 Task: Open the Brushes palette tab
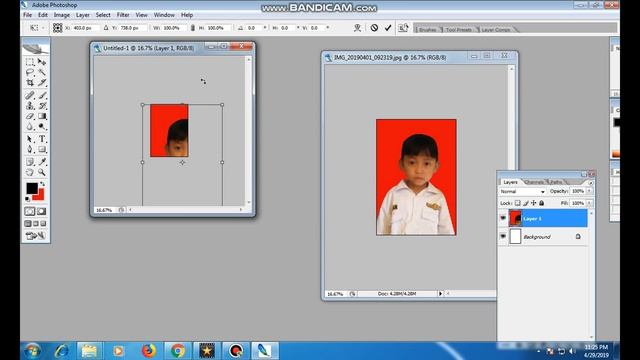[427, 29]
